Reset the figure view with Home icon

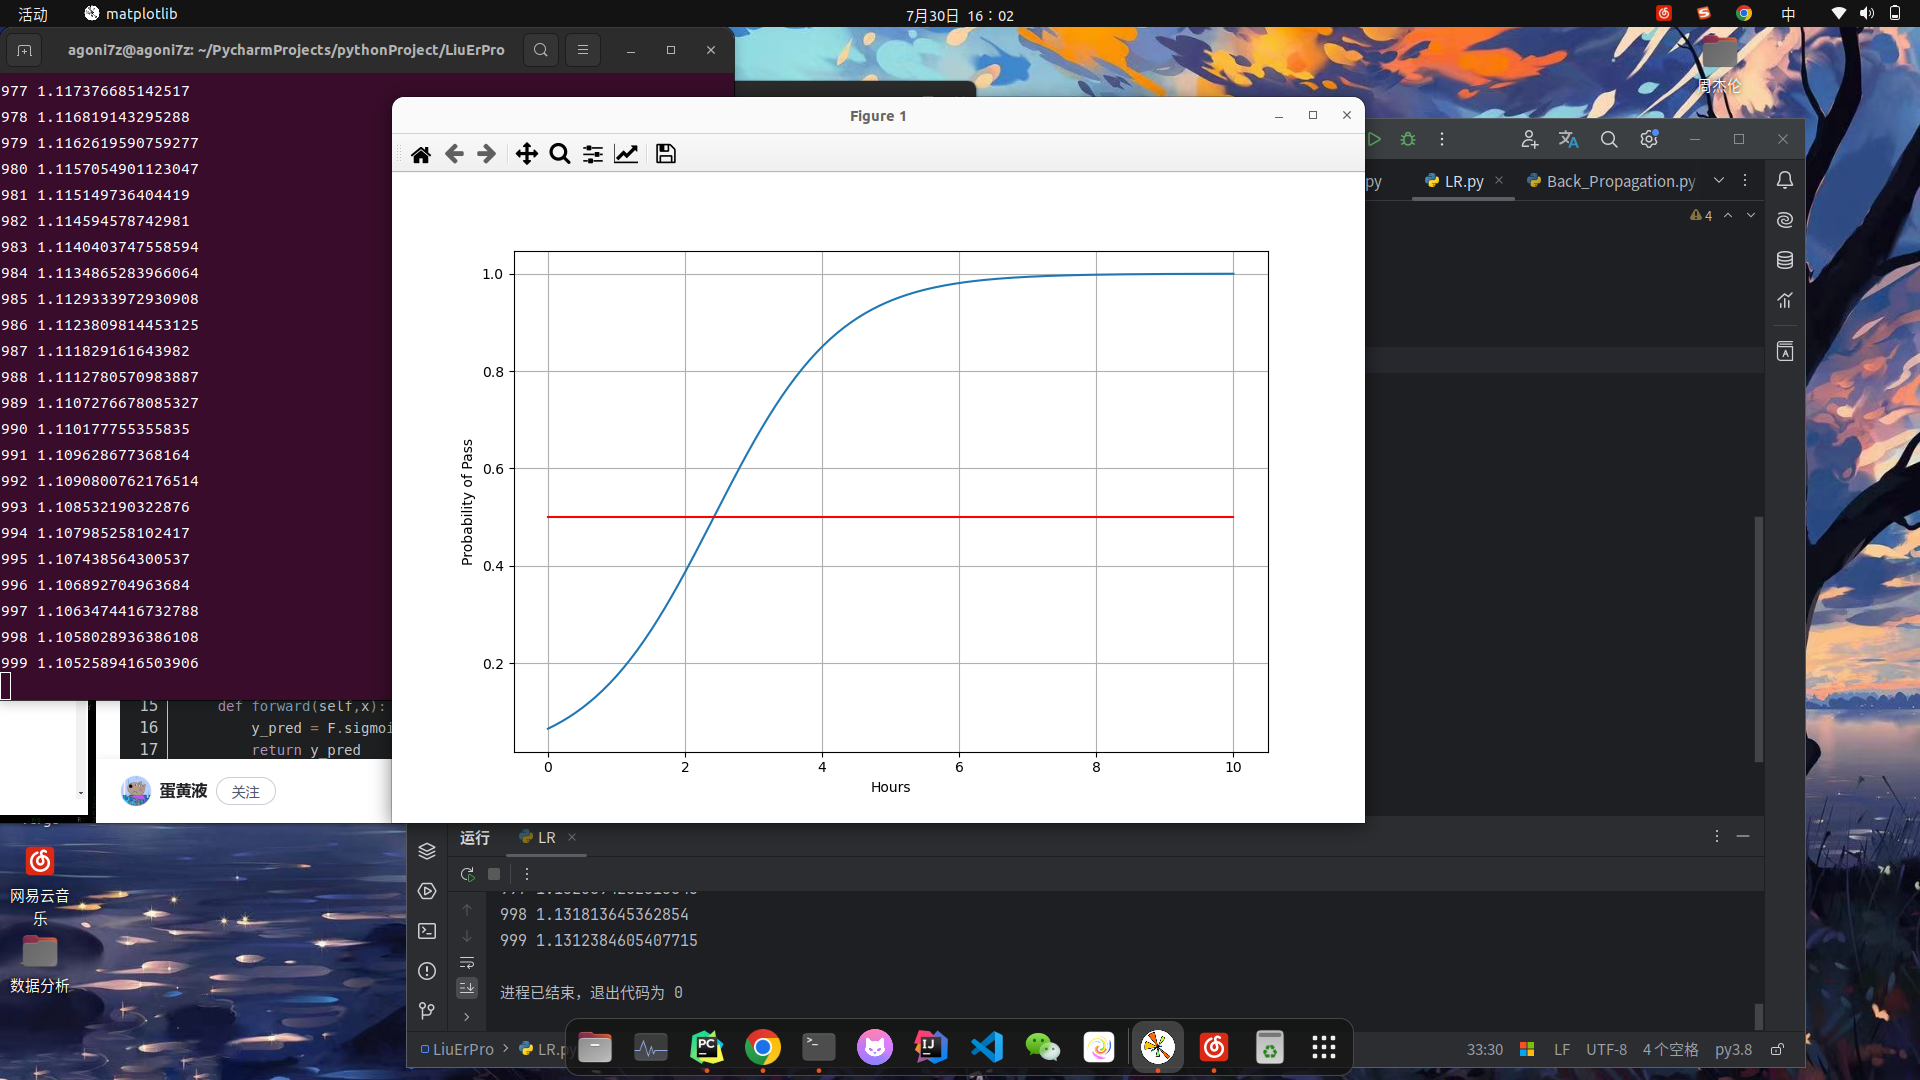click(421, 154)
